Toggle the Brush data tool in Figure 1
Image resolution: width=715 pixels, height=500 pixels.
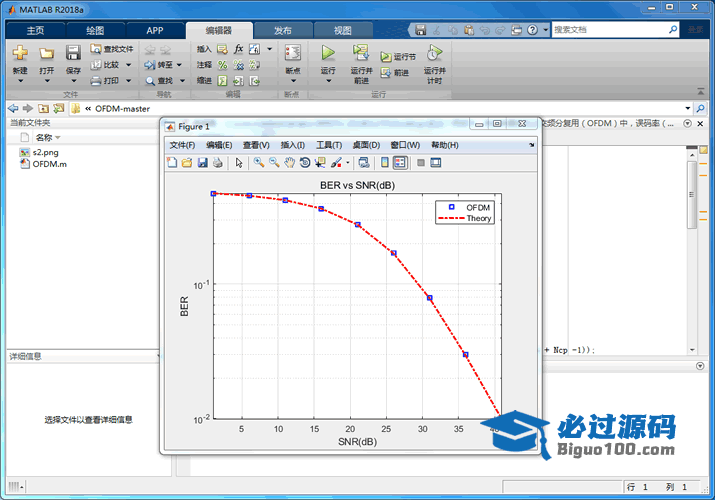click(x=336, y=163)
